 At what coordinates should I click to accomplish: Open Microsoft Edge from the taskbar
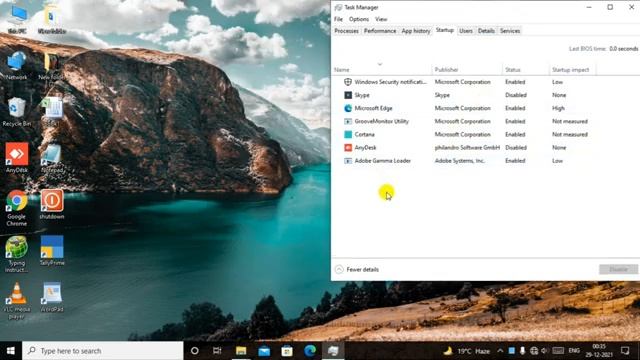click(x=310, y=351)
